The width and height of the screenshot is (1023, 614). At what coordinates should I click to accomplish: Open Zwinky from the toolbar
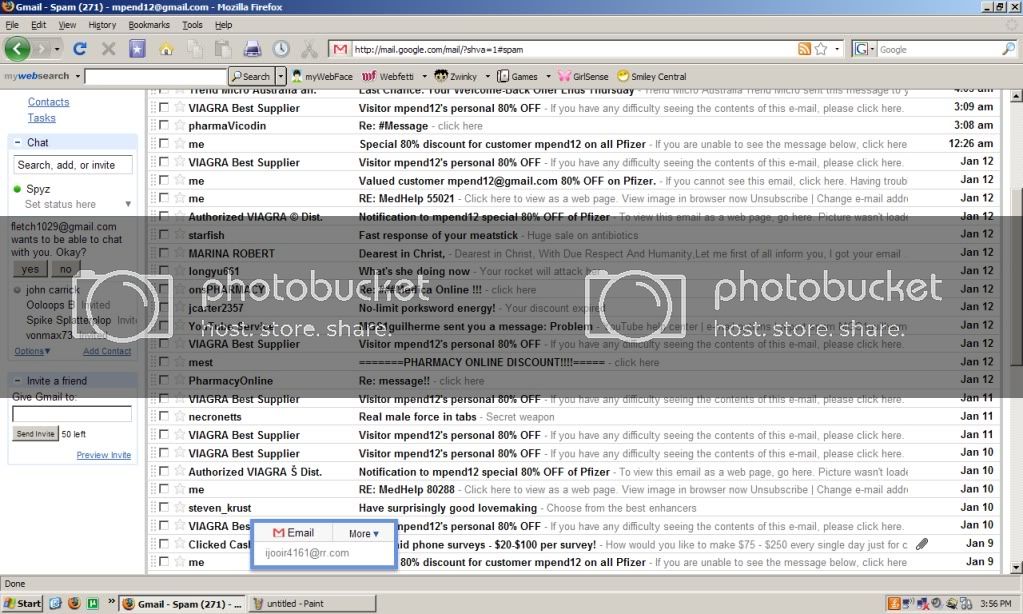pos(455,76)
